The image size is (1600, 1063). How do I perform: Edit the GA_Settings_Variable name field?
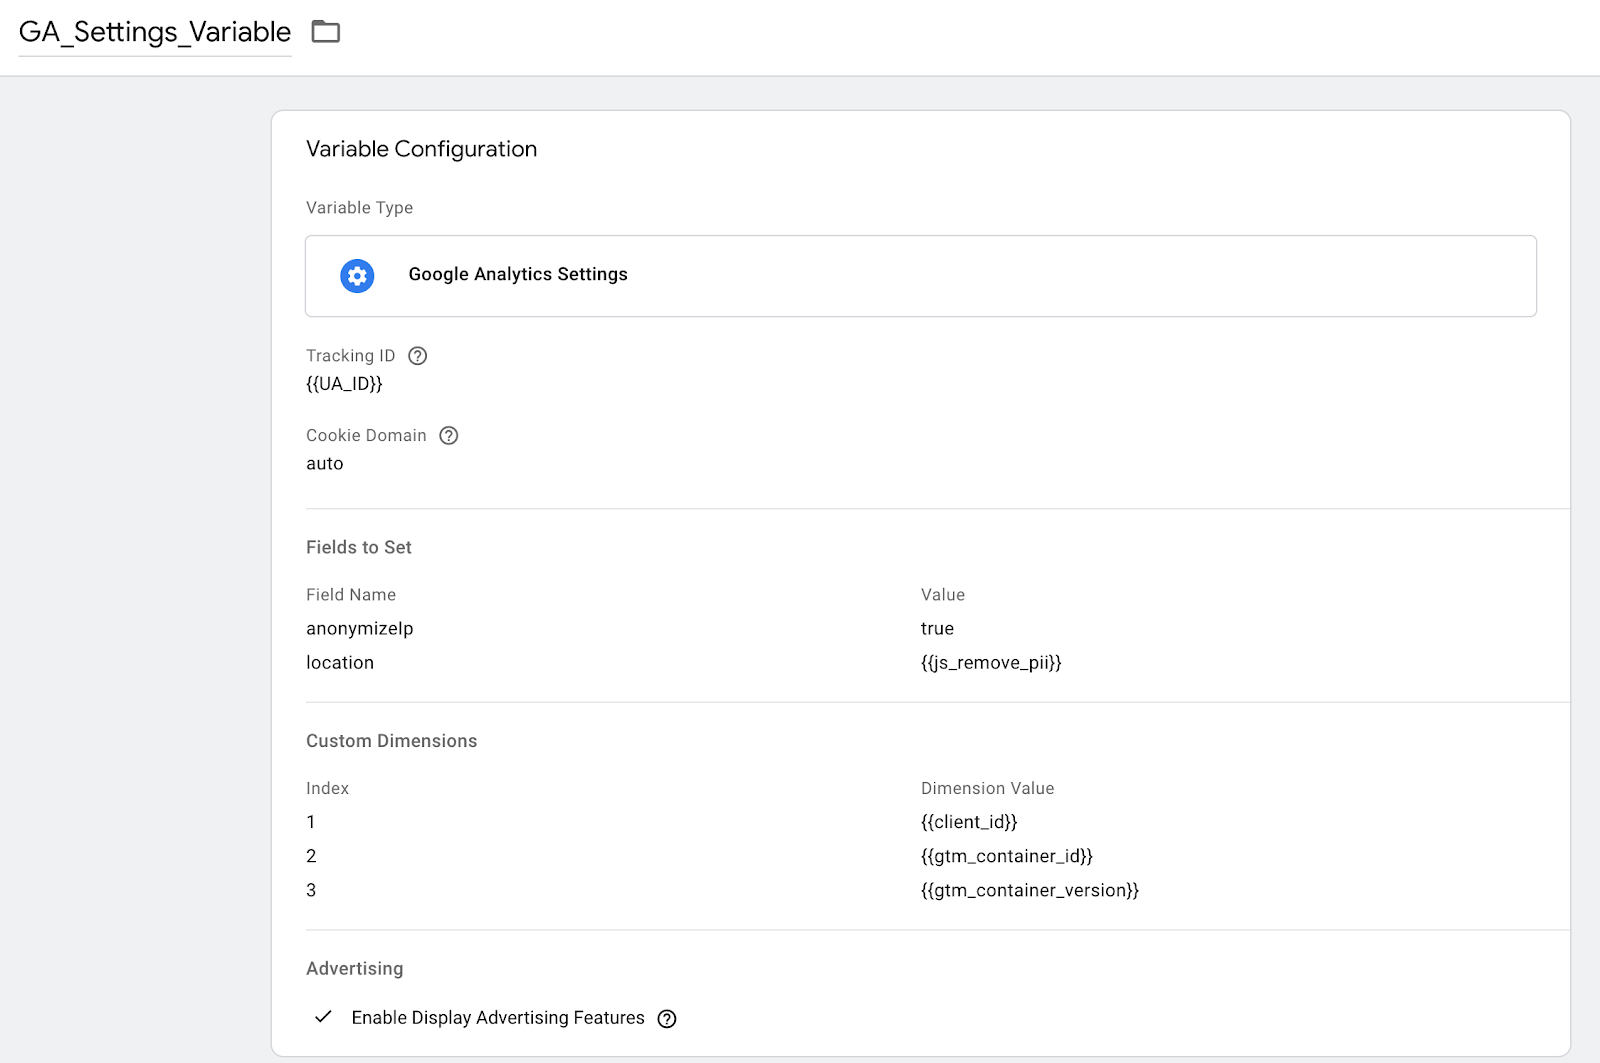click(x=155, y=32)
